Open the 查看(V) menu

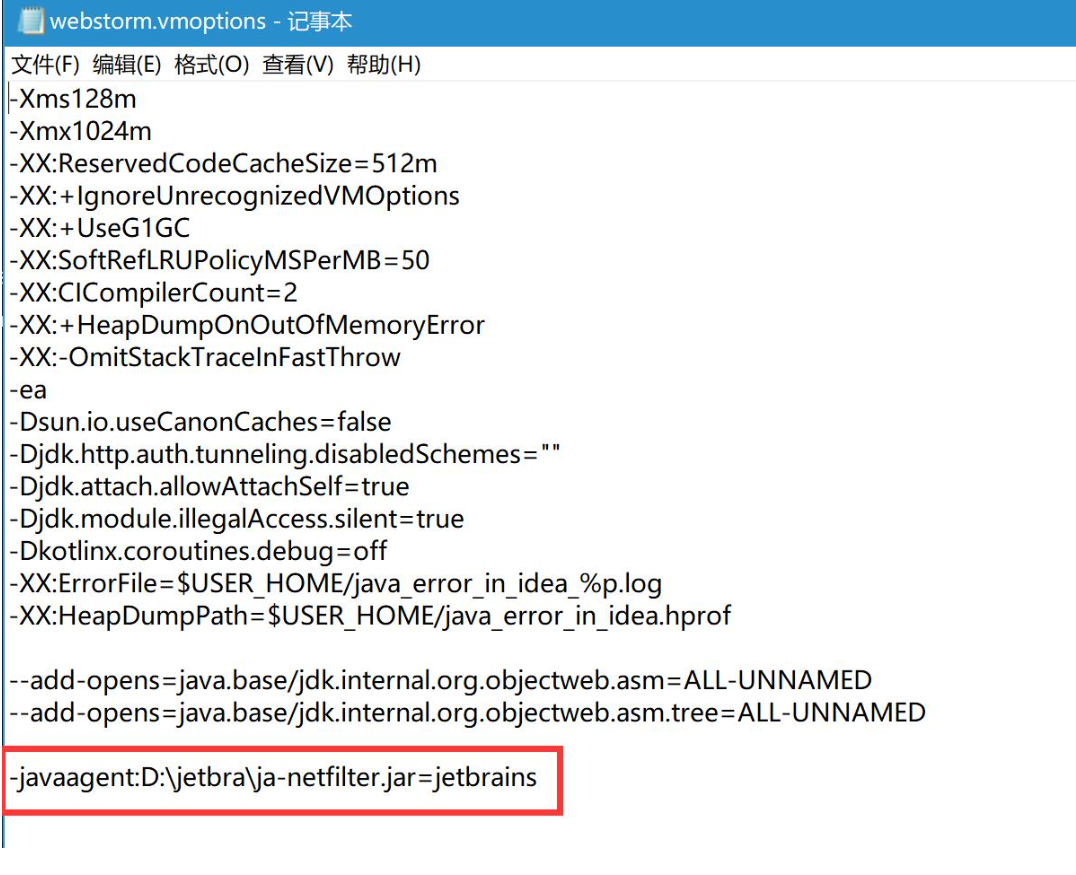click(x=298, y=65)
